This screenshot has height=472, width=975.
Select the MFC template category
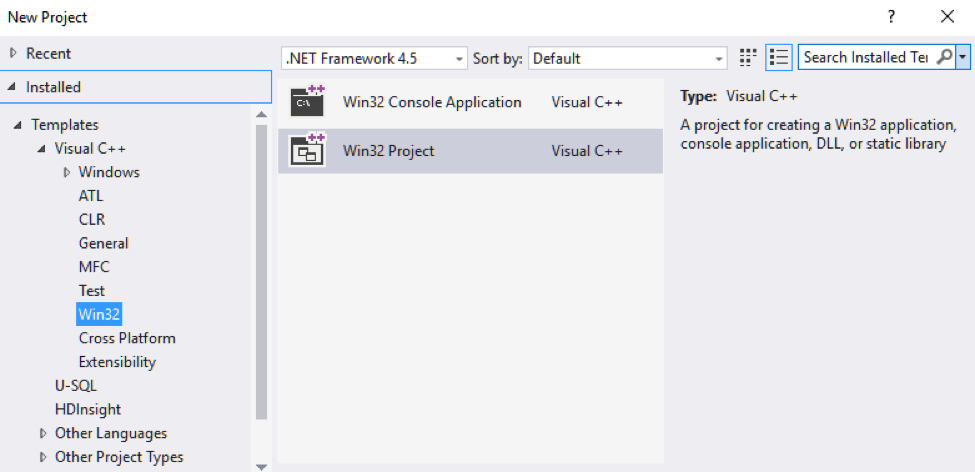pos(94,267)
